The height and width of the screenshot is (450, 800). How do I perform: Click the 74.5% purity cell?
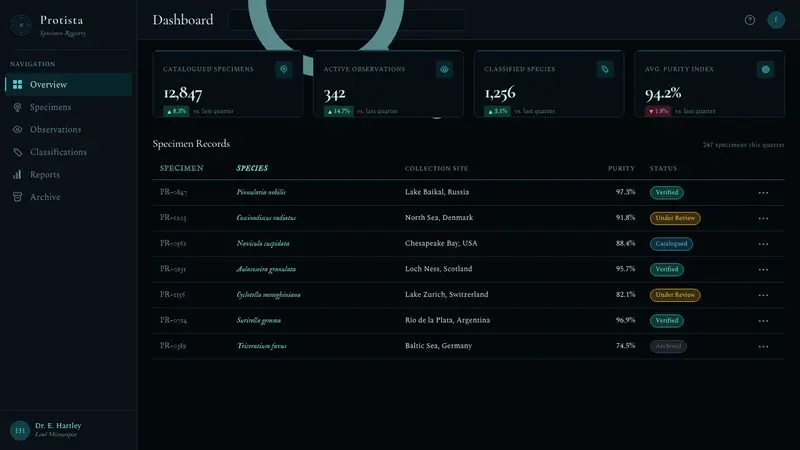click(625, 346)
